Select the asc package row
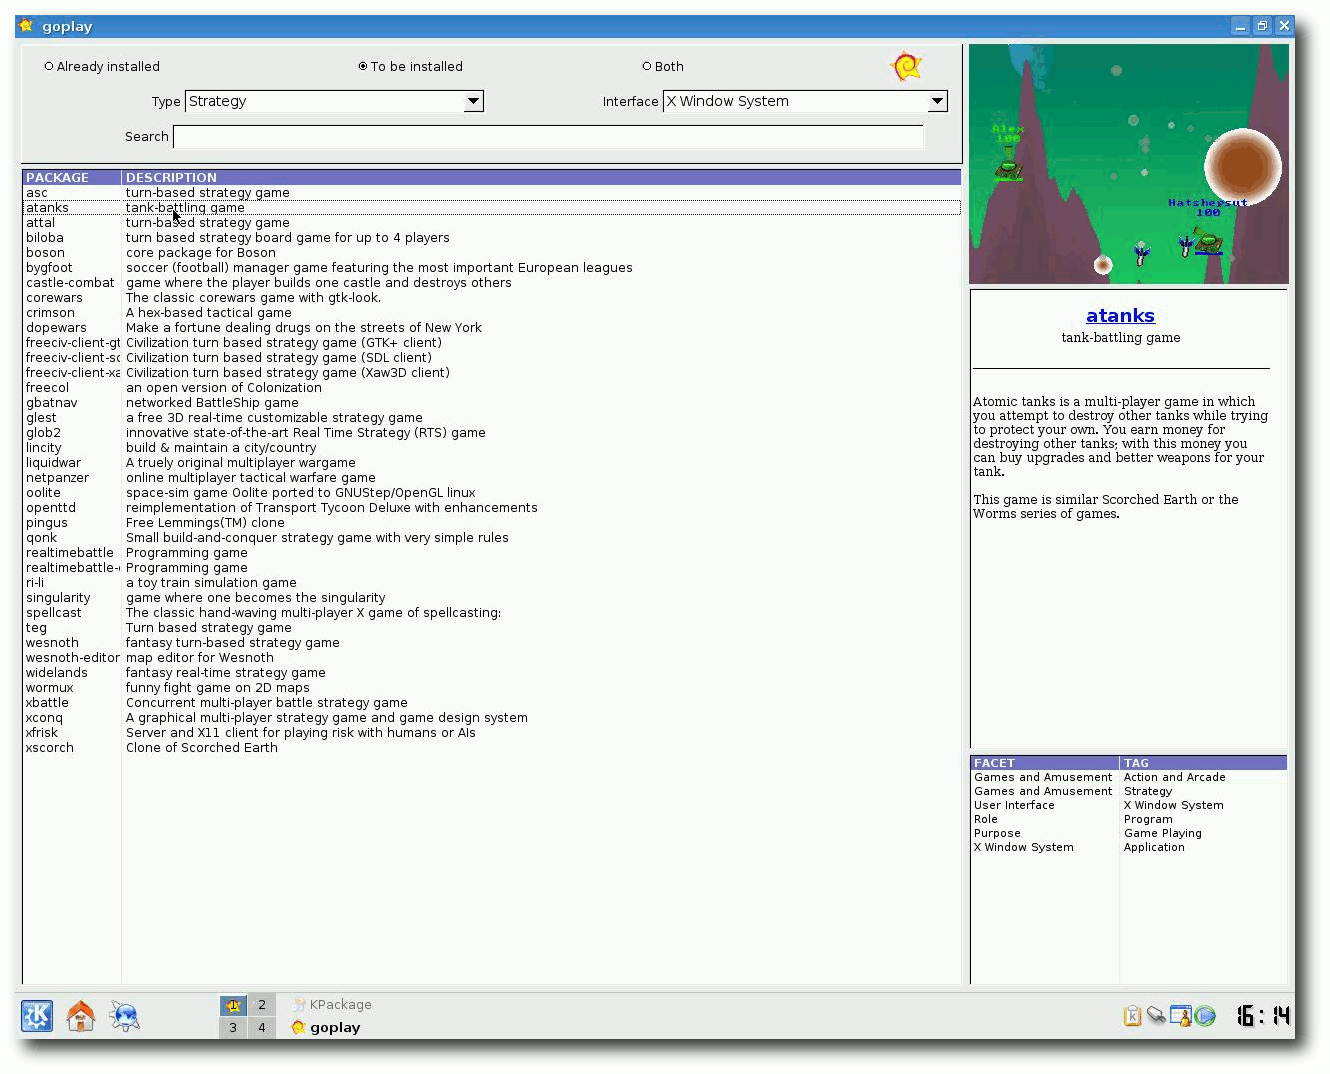The width and height of the screenshot is (1330, 1074). pyautogui.click(x=492, y=193)
